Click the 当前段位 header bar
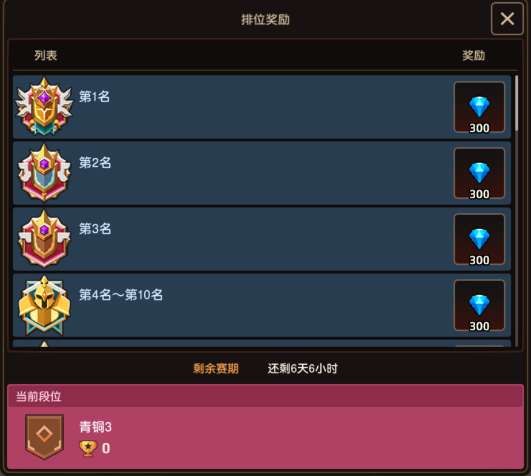 tap(266, 396)
